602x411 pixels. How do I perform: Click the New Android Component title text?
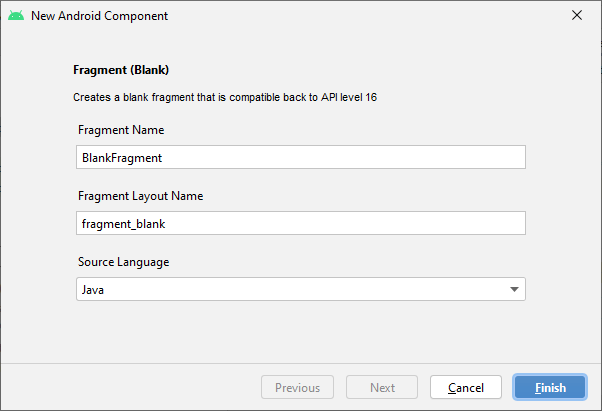pyautogui.click(x=99, y=16)
